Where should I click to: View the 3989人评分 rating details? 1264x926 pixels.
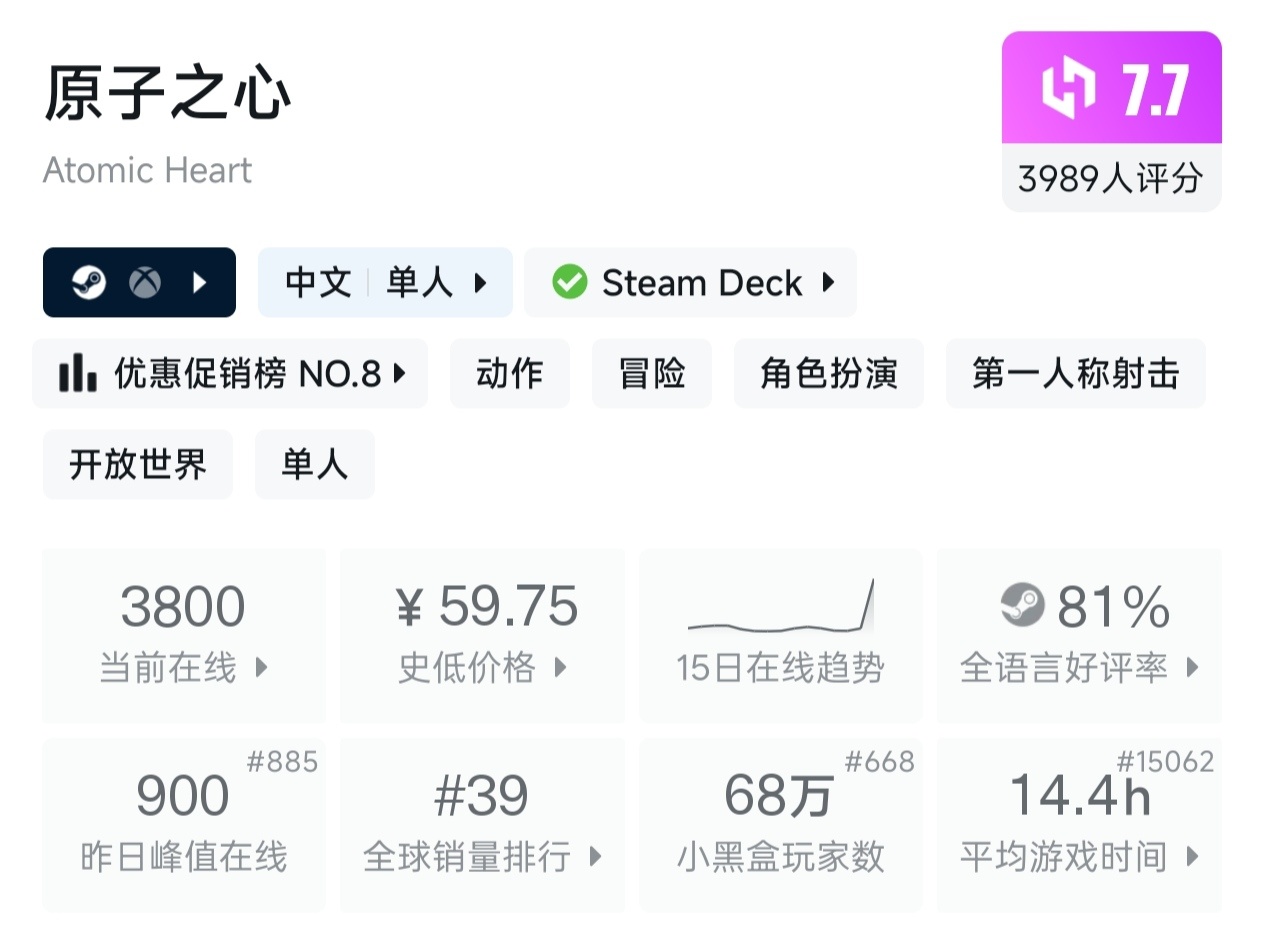[x=1110, y=179]
